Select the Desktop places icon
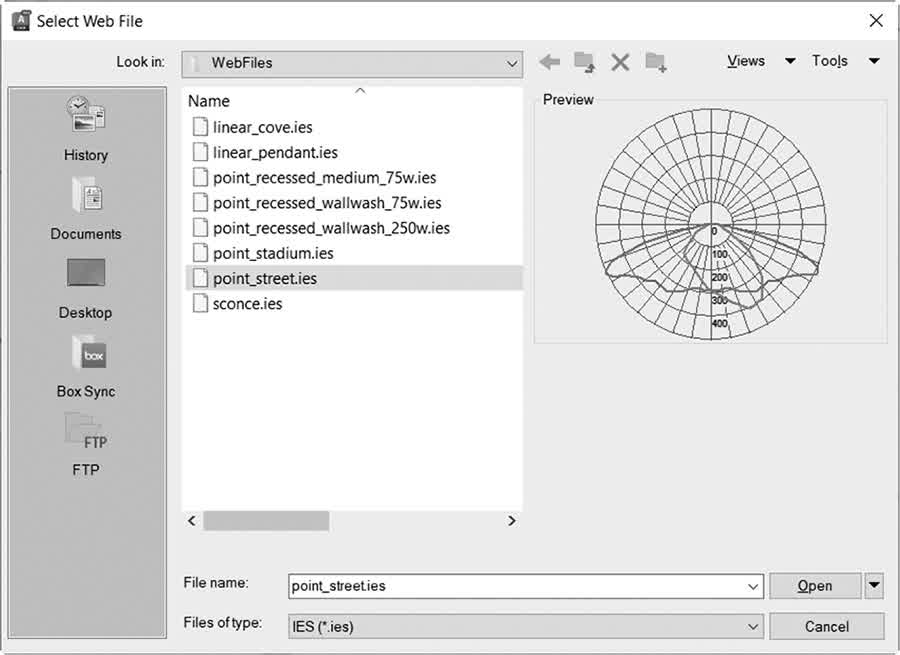Screen dimensions: 900x655 pyautogui.click(x=86, y=288)
